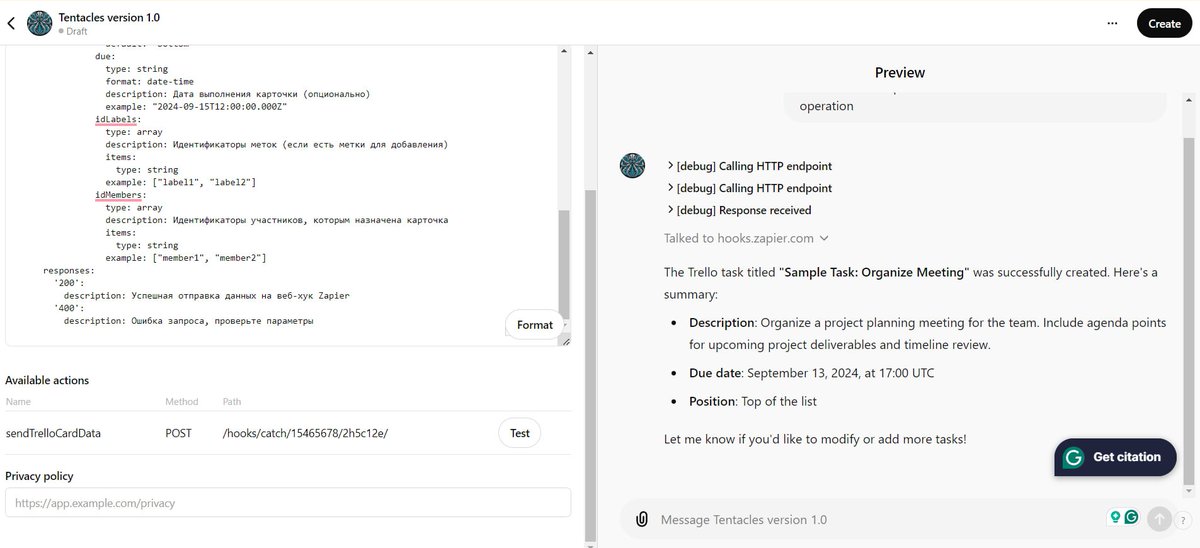Click the Format button in schema editor

pyautogui.click(x=535, y=325)
